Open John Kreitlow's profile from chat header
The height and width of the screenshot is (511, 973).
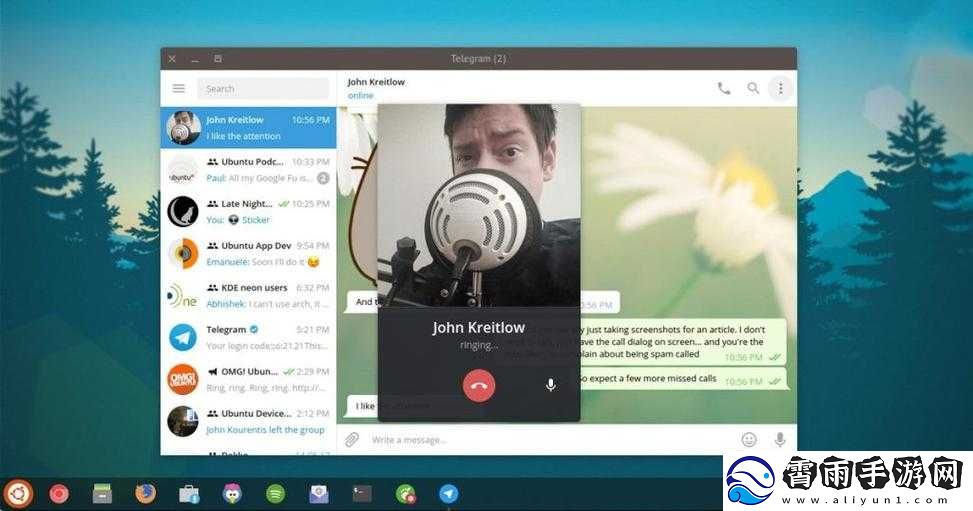(376, 88)
